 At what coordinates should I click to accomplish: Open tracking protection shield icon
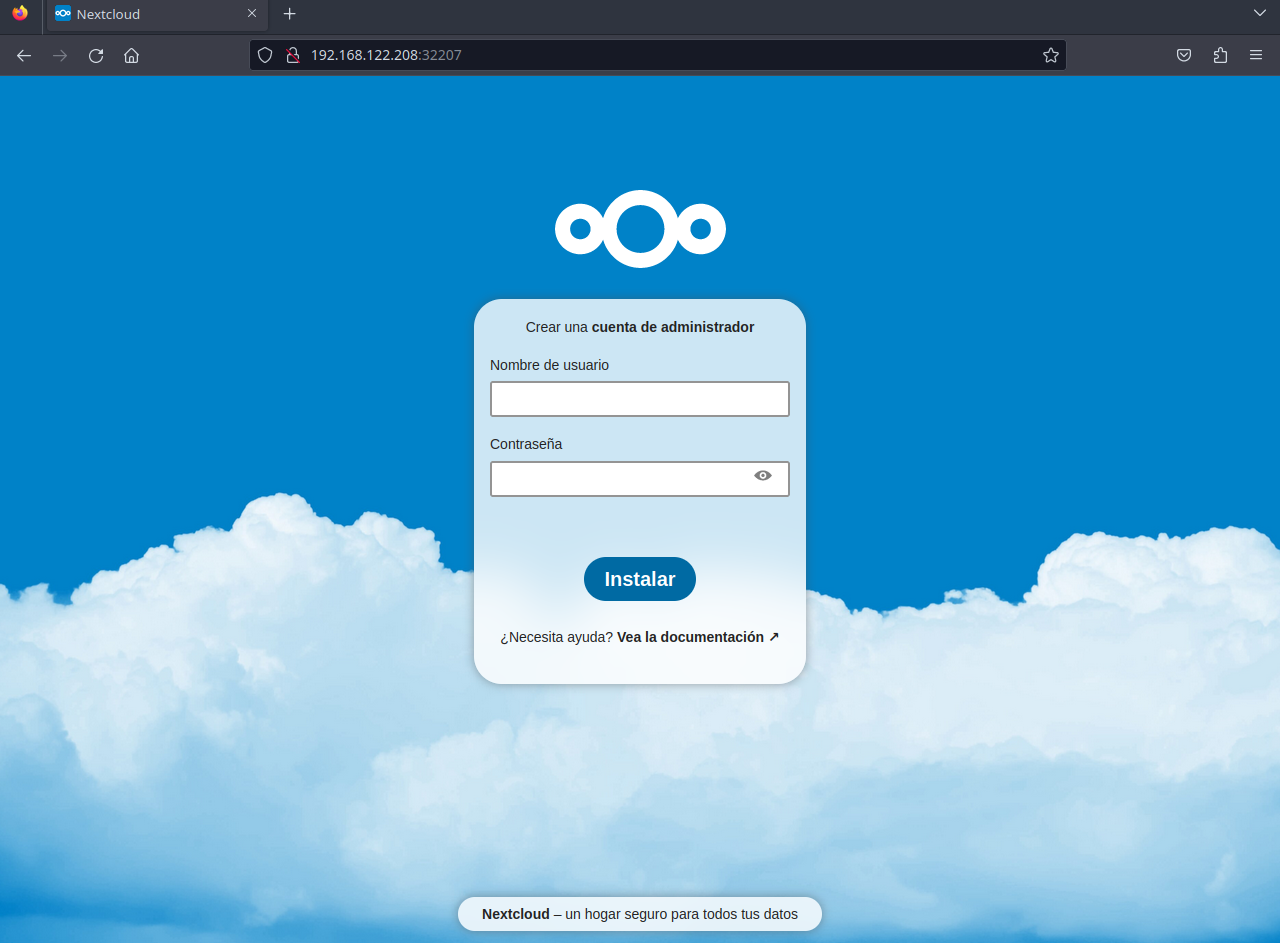pos(265,56)
